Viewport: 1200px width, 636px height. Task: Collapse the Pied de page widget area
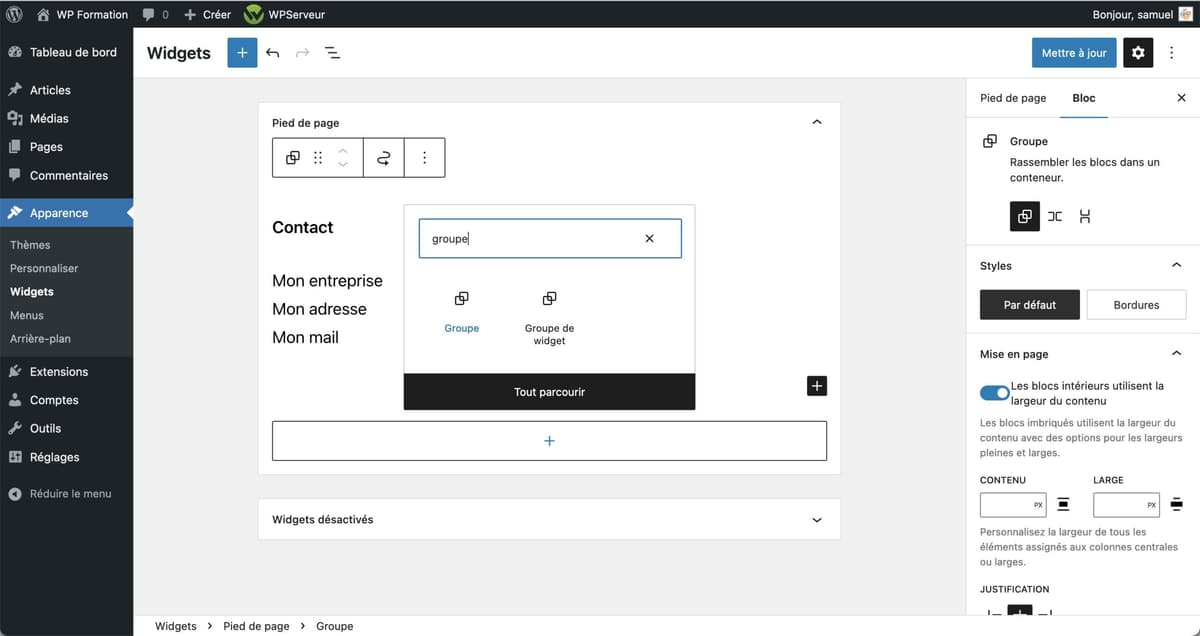pyautogui.click(x=816, y=121)
